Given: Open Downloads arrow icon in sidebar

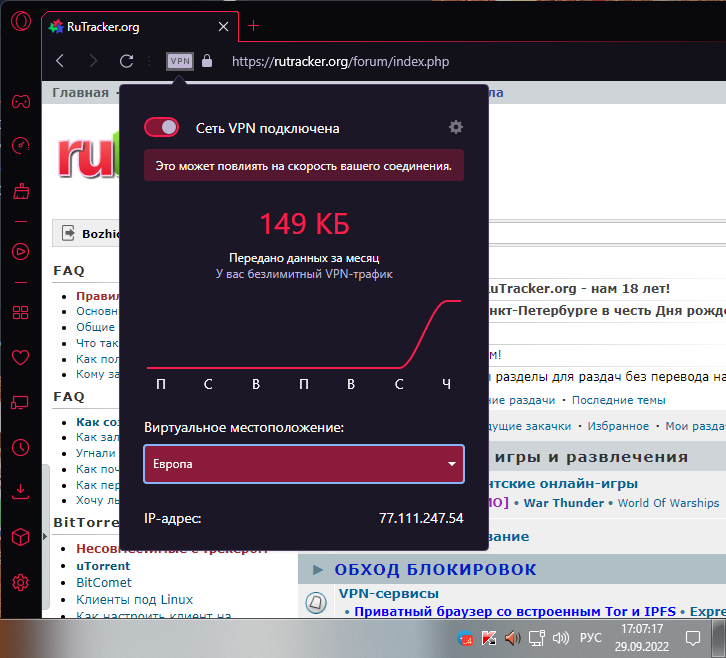Looking at the screenshot, I should (20, 492).
